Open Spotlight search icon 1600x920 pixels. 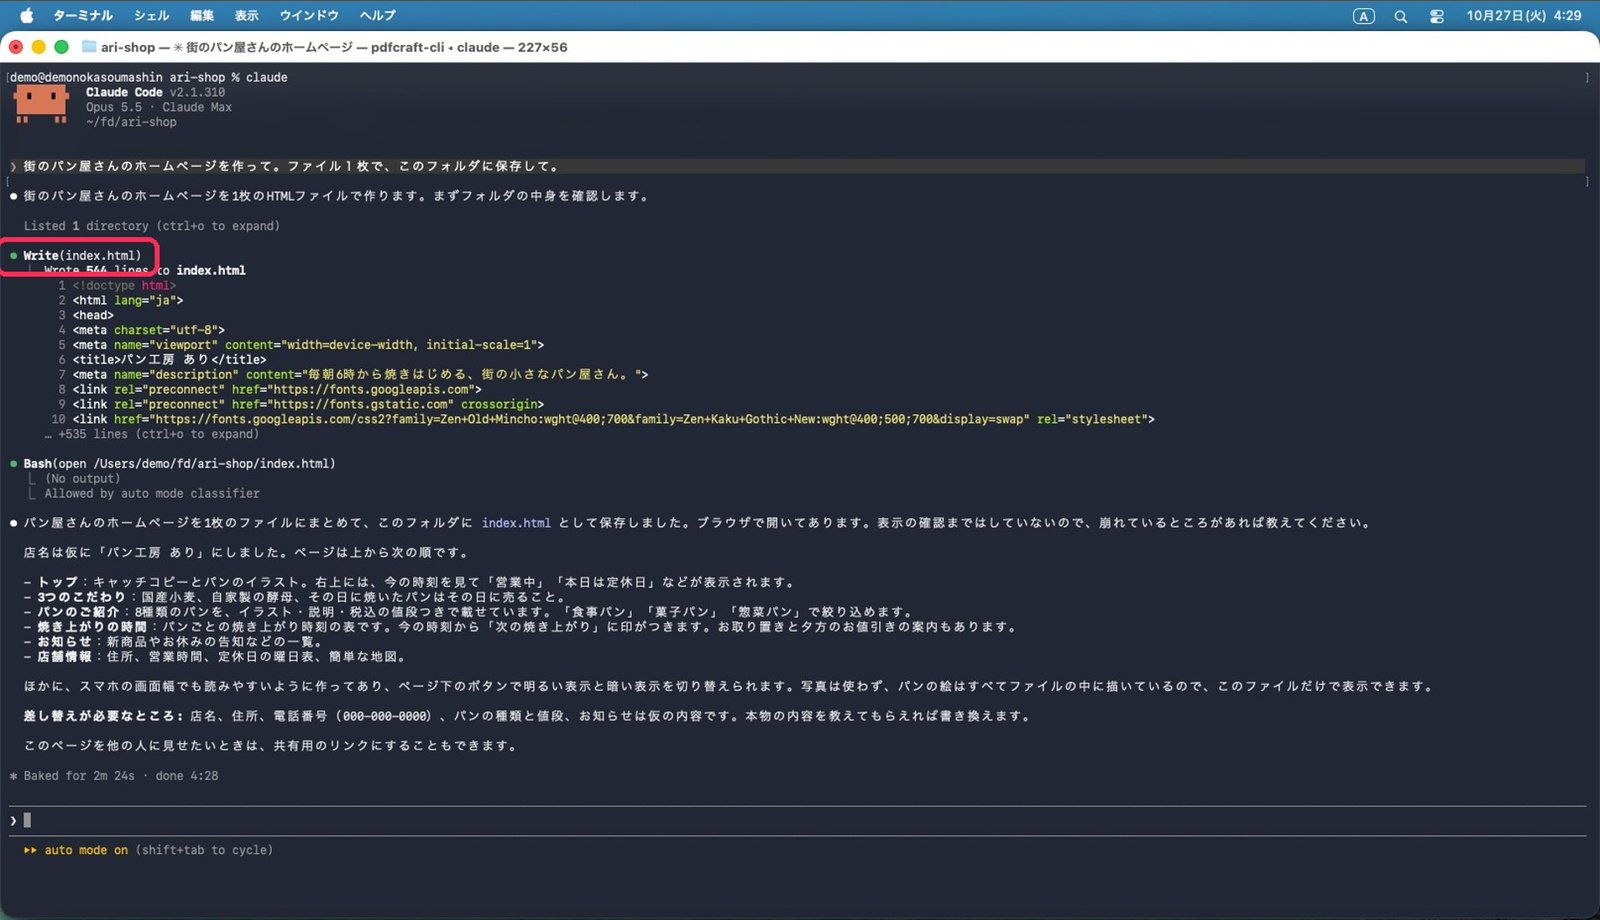click(1401, 16)
